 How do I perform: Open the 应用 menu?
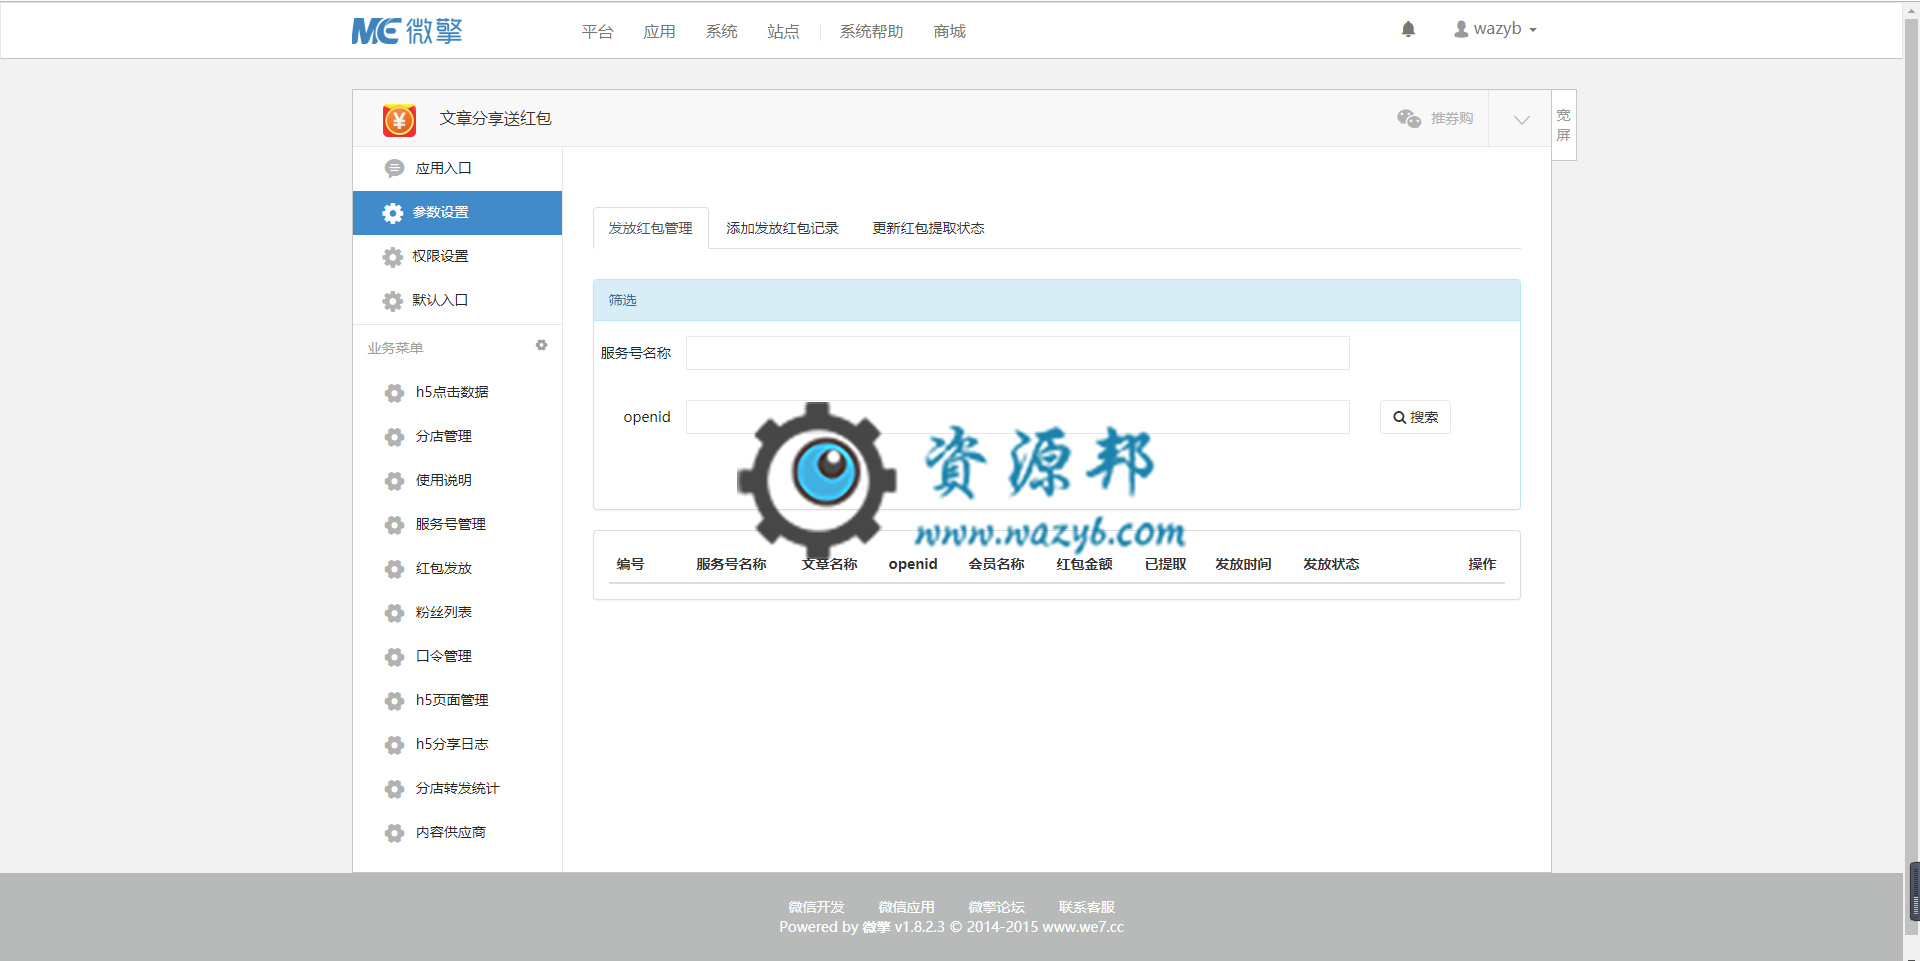[659, 32]
